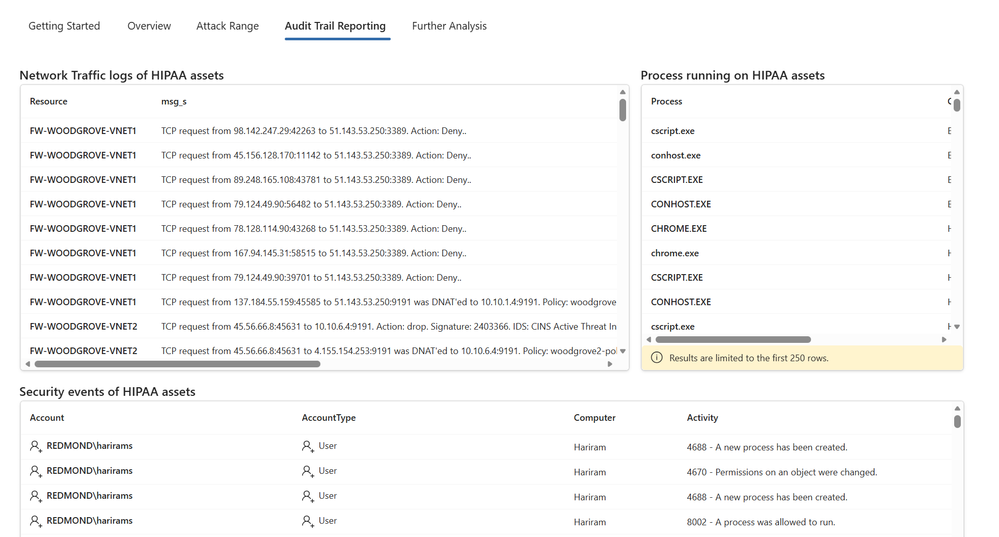
Task: Click the account icon in the 8002 process-allowed row
Action: click(35, 521)
